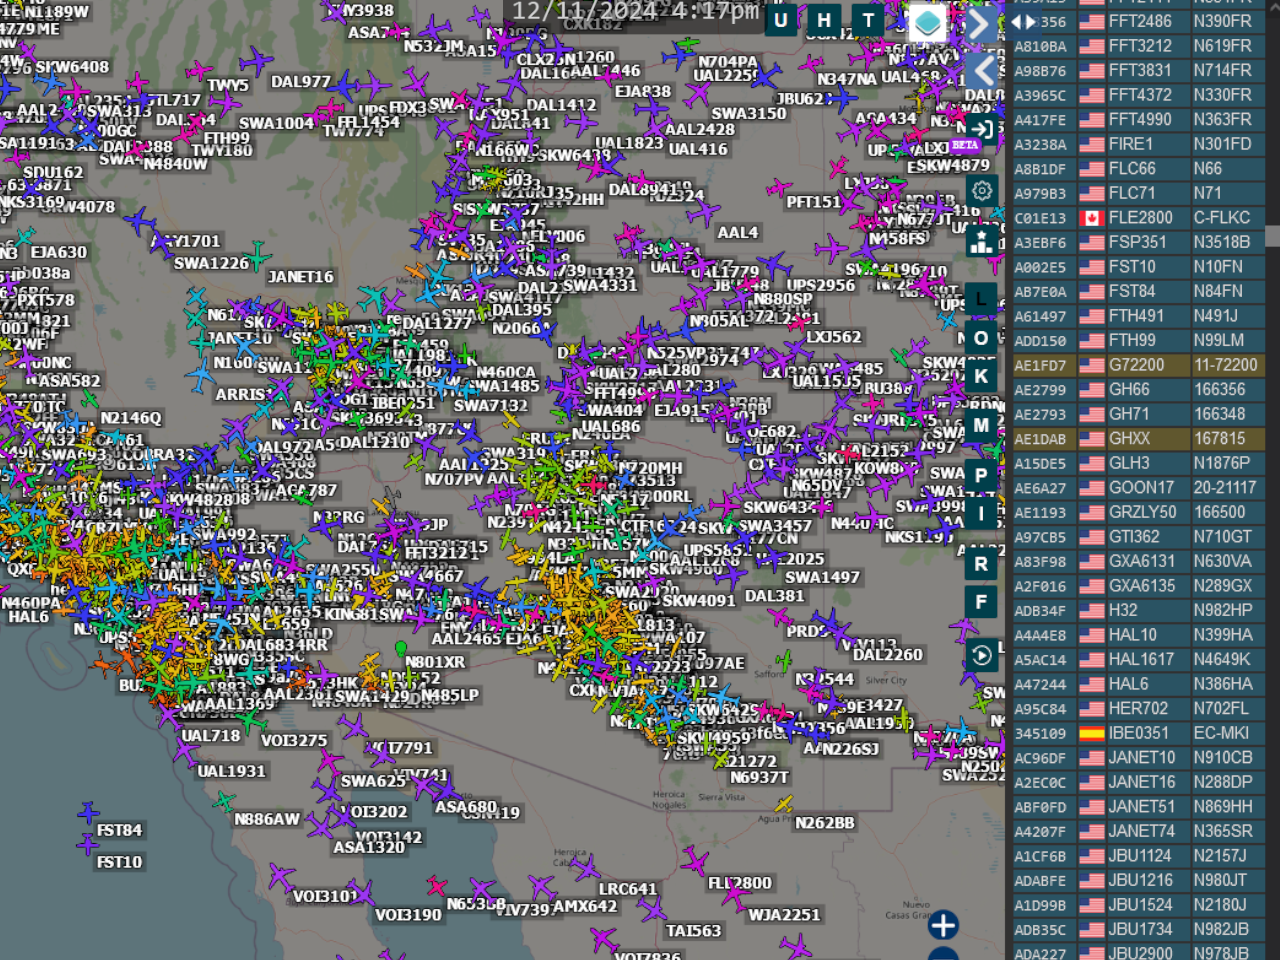The height and width of the screenshot is (960, 1280).
Task: Toggle the K button in the map sidebar
Action: pyautogui.click(x=981, y=377)
